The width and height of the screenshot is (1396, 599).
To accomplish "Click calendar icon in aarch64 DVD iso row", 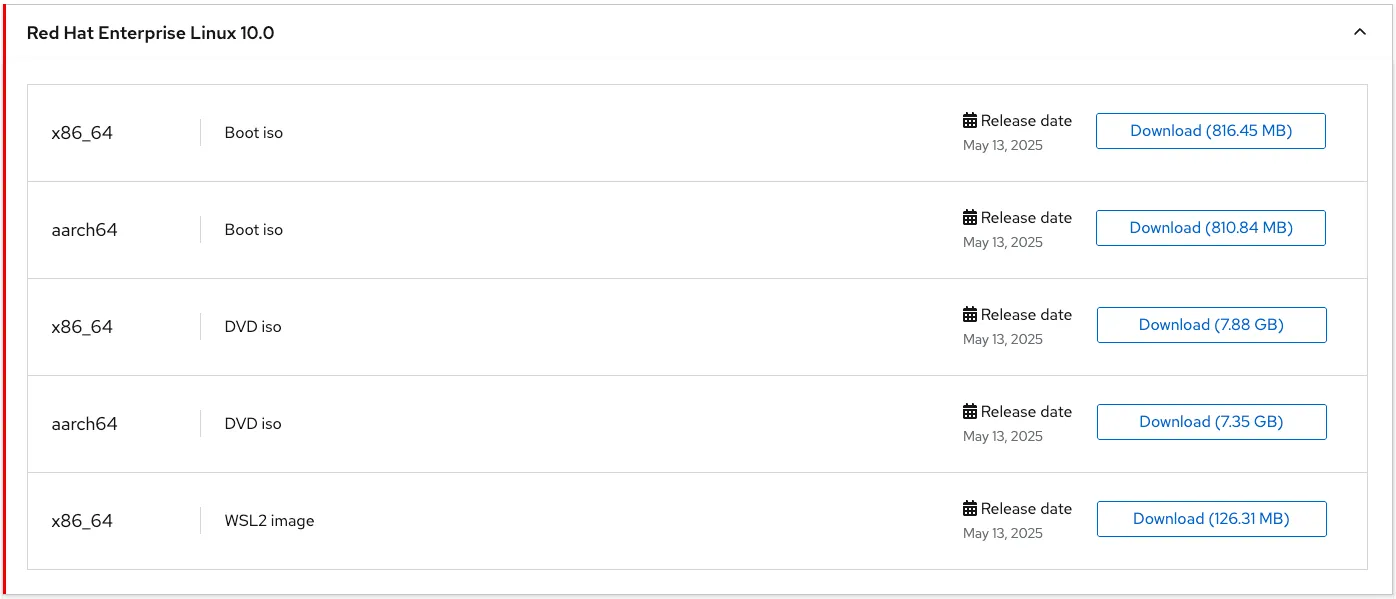I will (970, 412).
